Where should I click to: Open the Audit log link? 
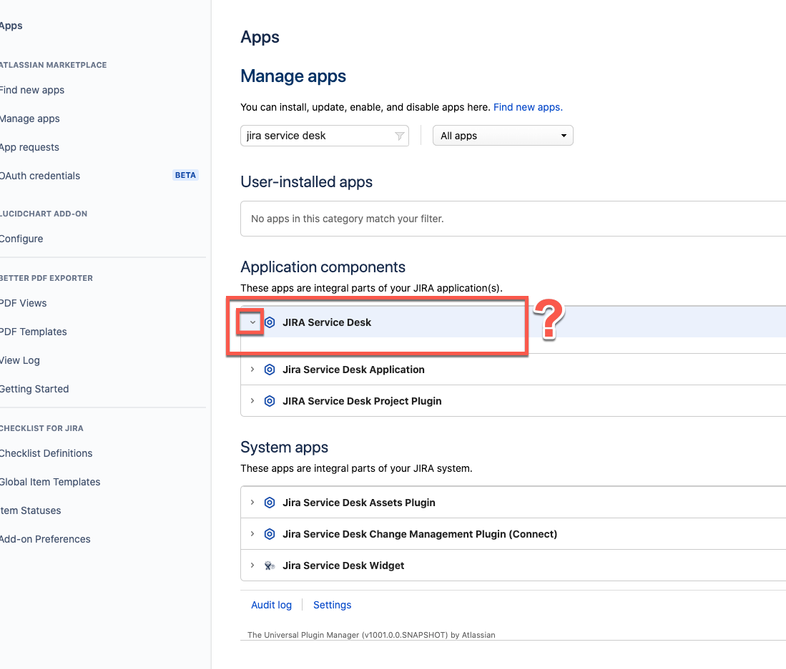(x=271, y=605)
